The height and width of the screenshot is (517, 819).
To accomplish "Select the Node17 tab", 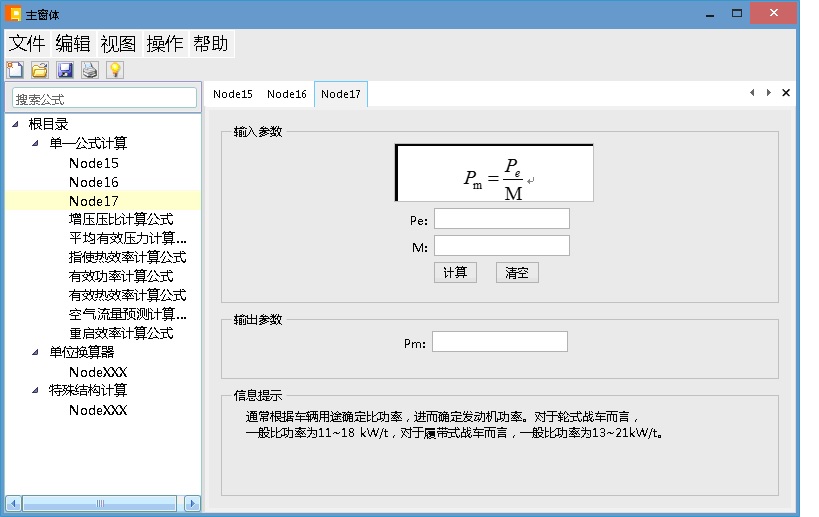I will [x=341, y=94].
